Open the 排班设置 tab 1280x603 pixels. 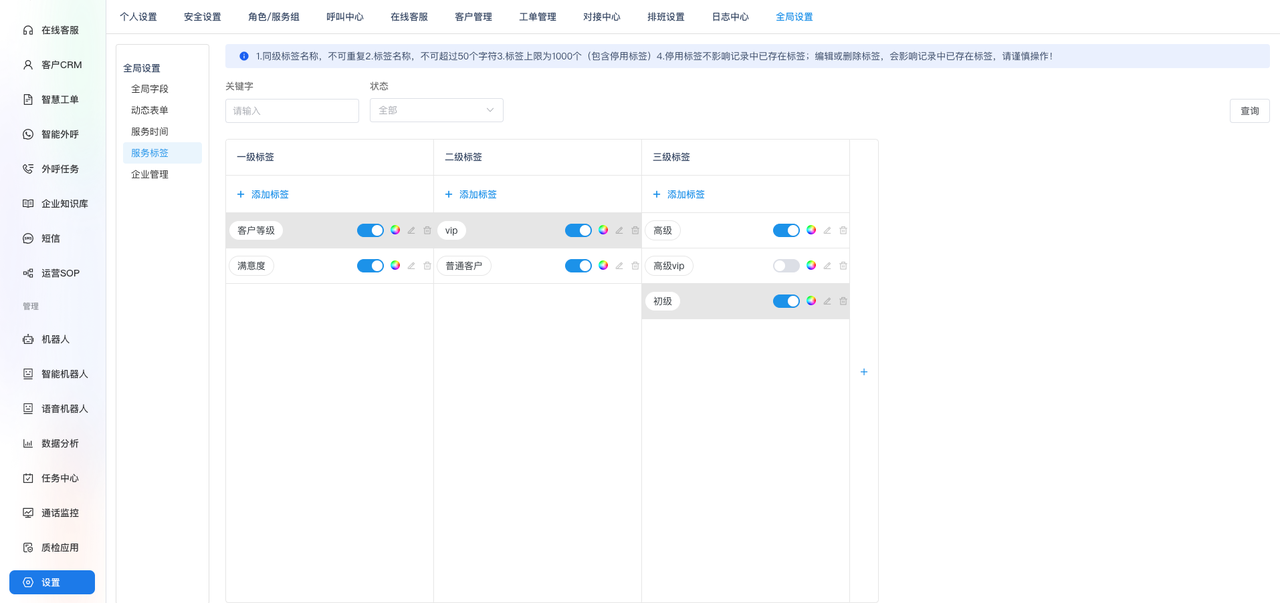click(x=666, y=17)
